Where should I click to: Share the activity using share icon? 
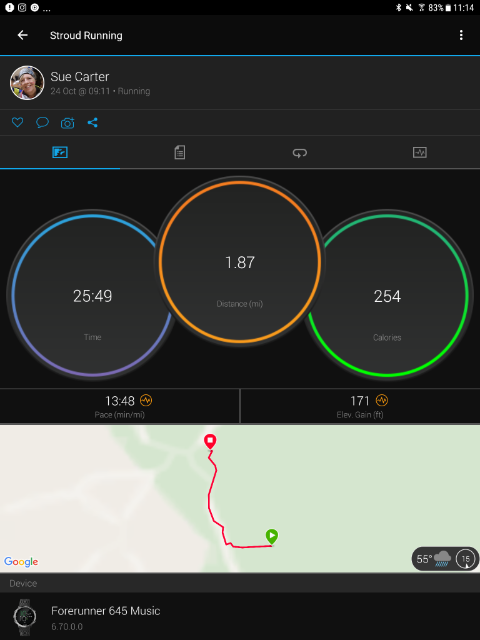point(93,122)
